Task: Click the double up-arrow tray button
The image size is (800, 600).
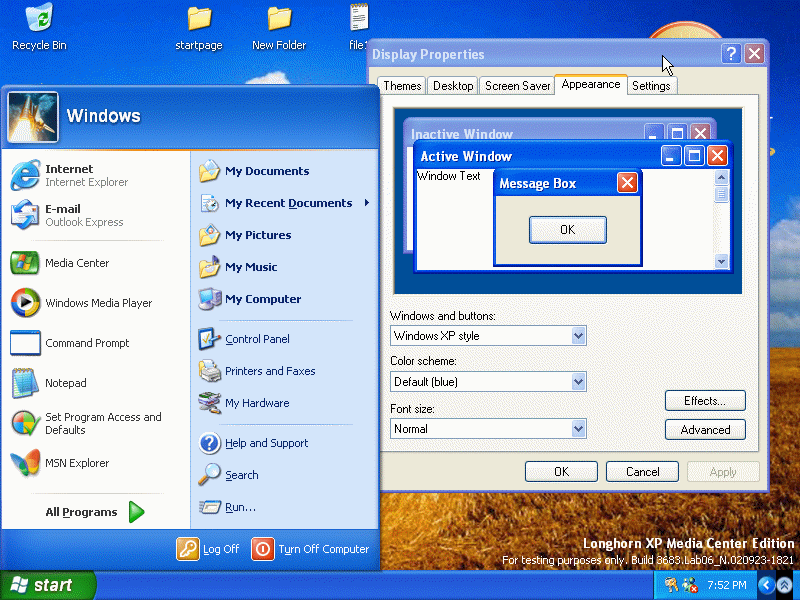Action: pos(785,585)
